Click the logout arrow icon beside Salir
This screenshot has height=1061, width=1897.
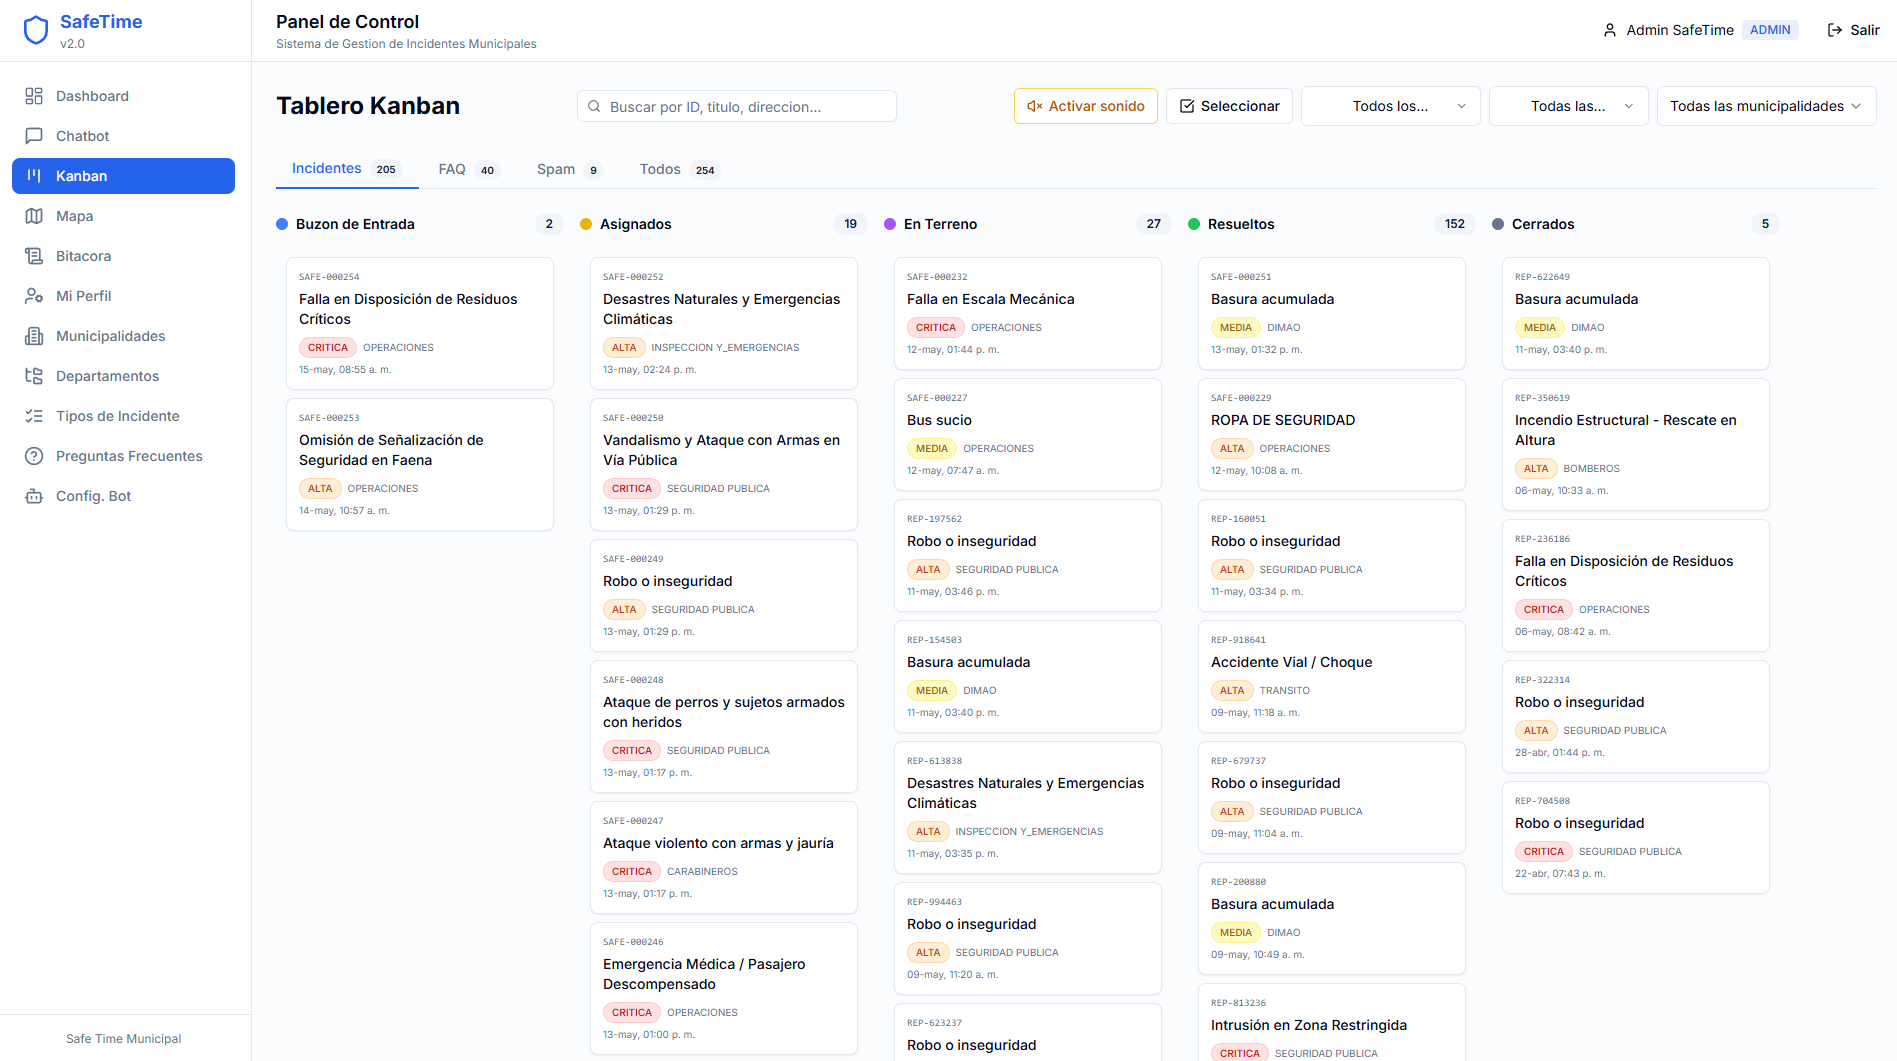(1835, 30)
